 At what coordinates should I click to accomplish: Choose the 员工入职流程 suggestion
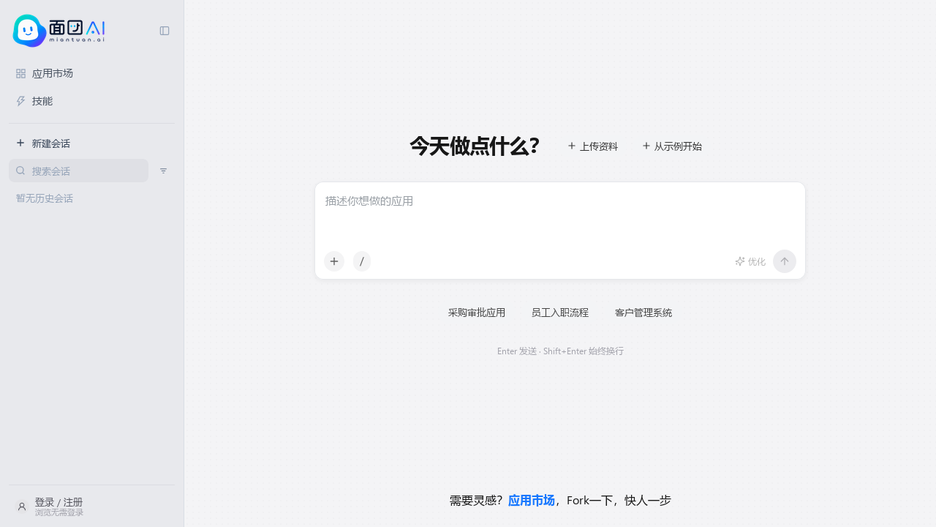560,313
